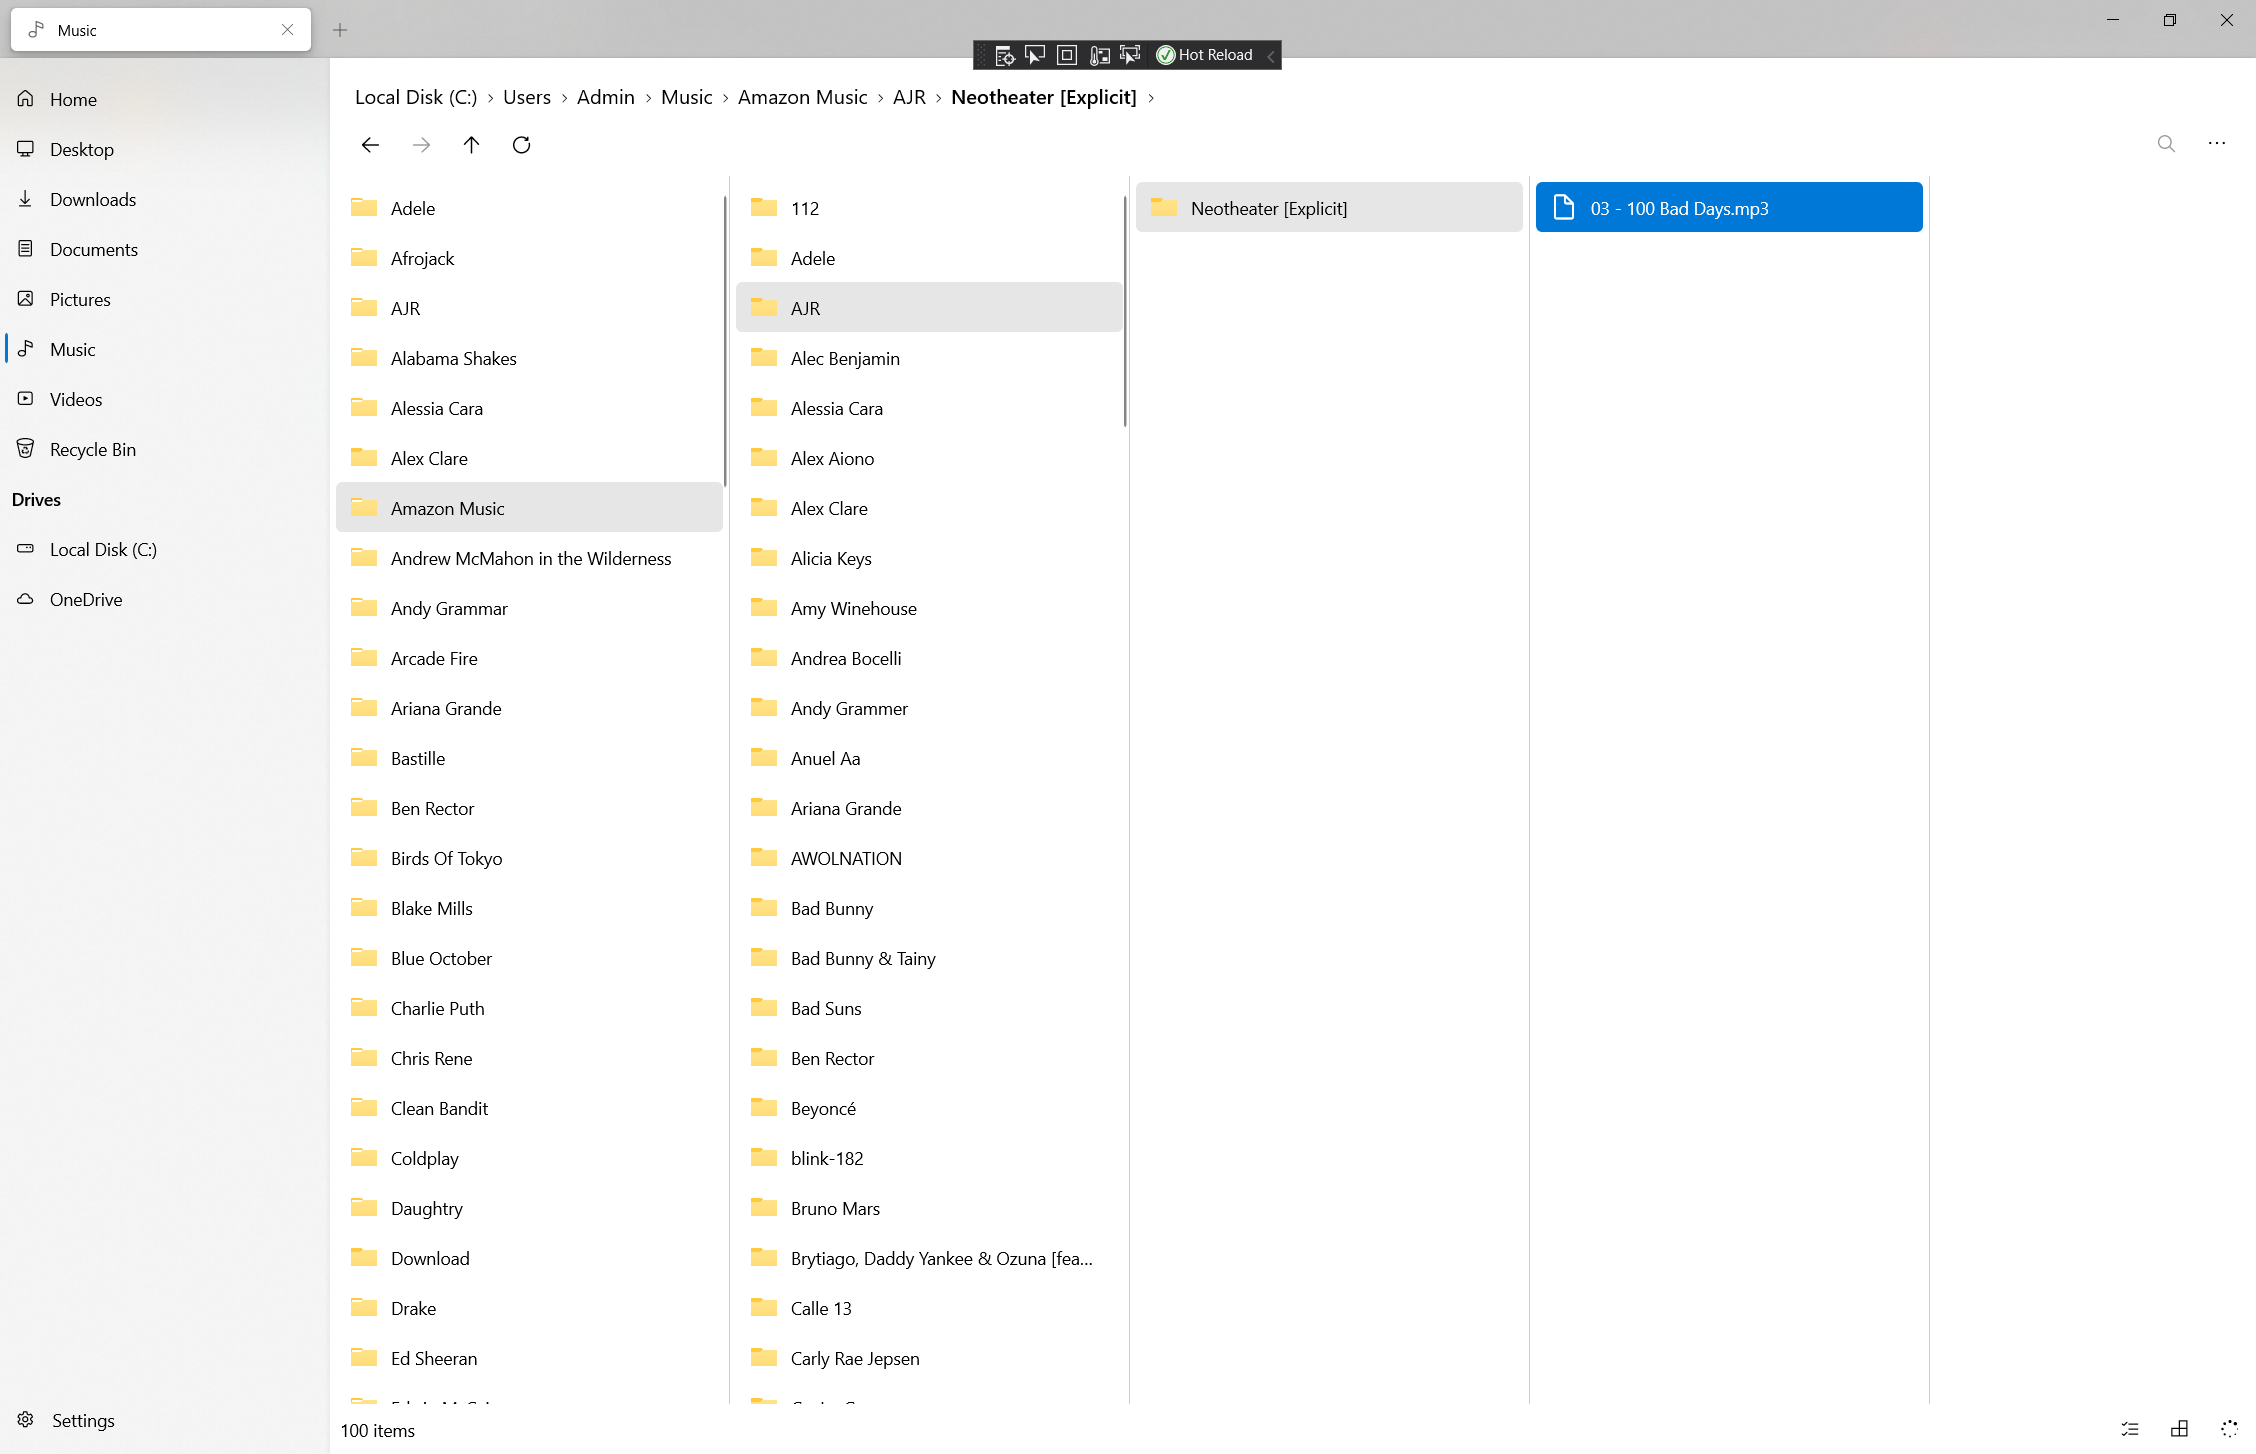Screen dimensions: 2256x1454
Task: Open the Amy Winehouse folder
Action: [929, 608]
